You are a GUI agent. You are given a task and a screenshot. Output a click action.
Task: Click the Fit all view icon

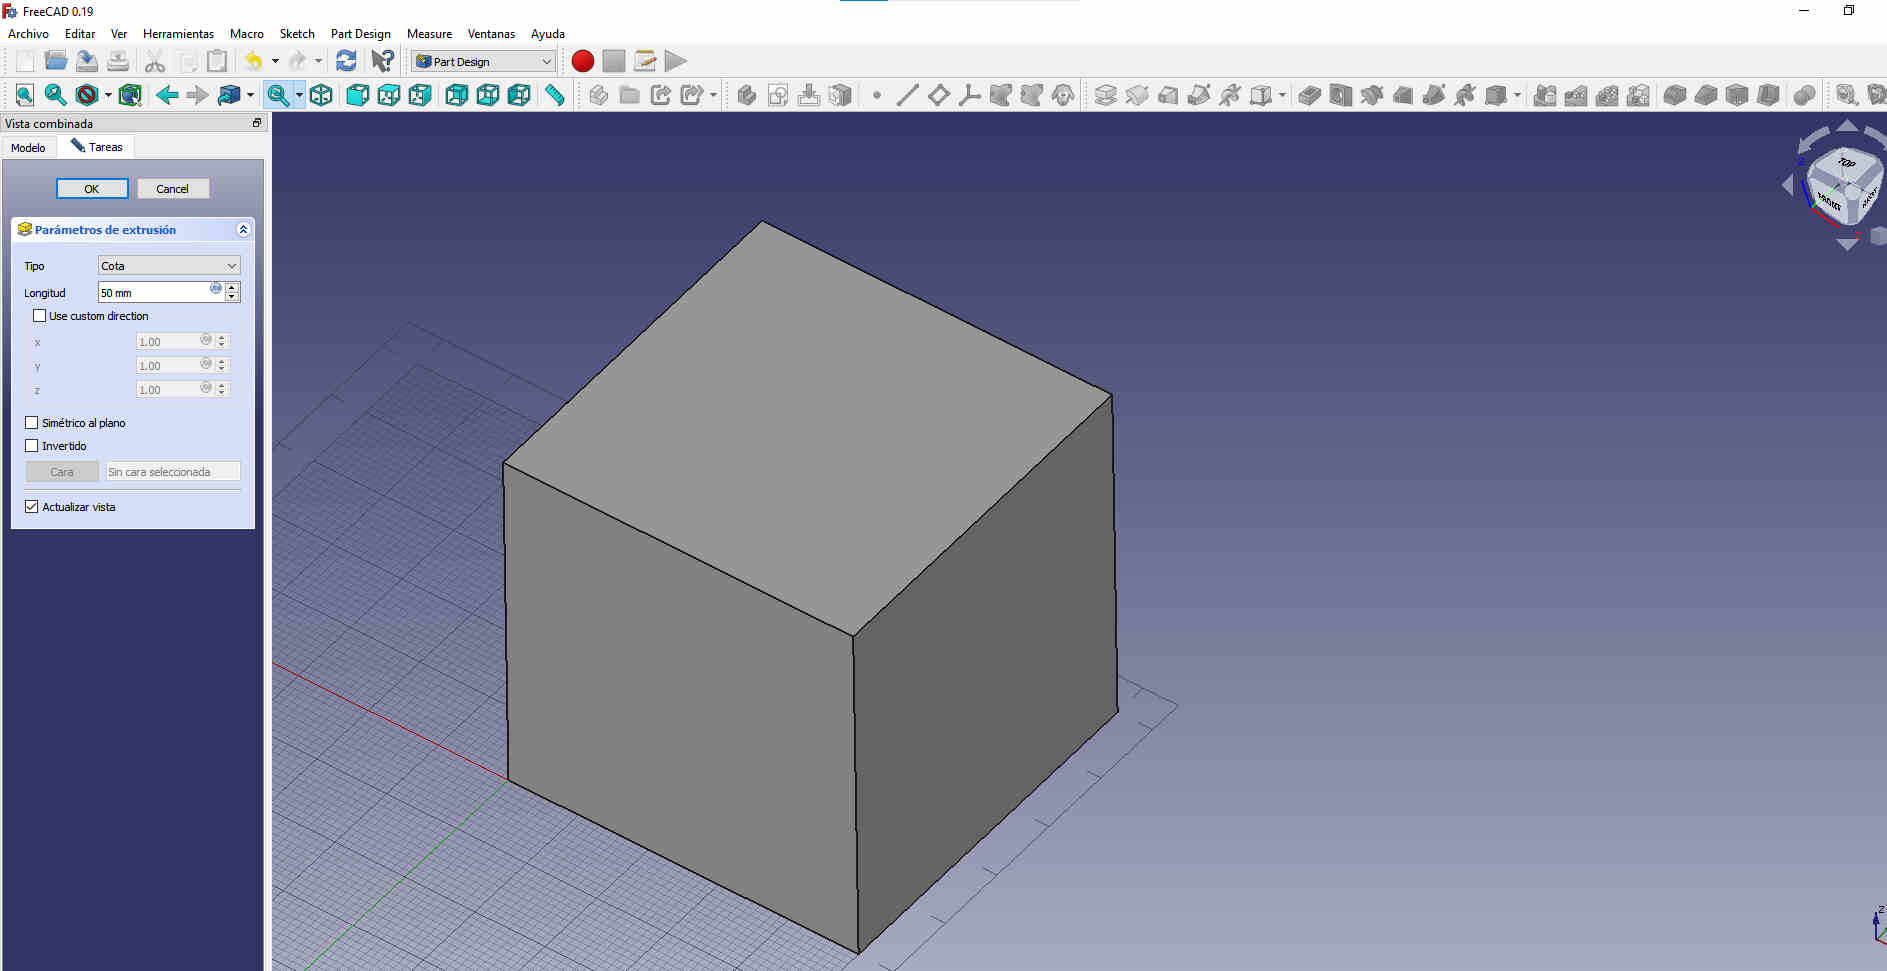click(25, 95)
